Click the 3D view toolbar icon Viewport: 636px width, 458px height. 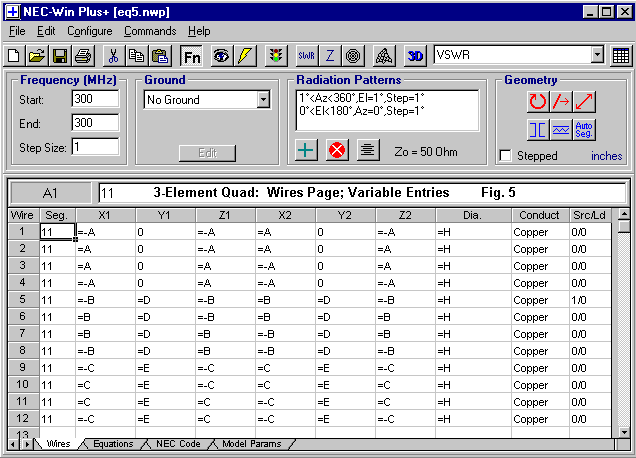click(416, 56)
